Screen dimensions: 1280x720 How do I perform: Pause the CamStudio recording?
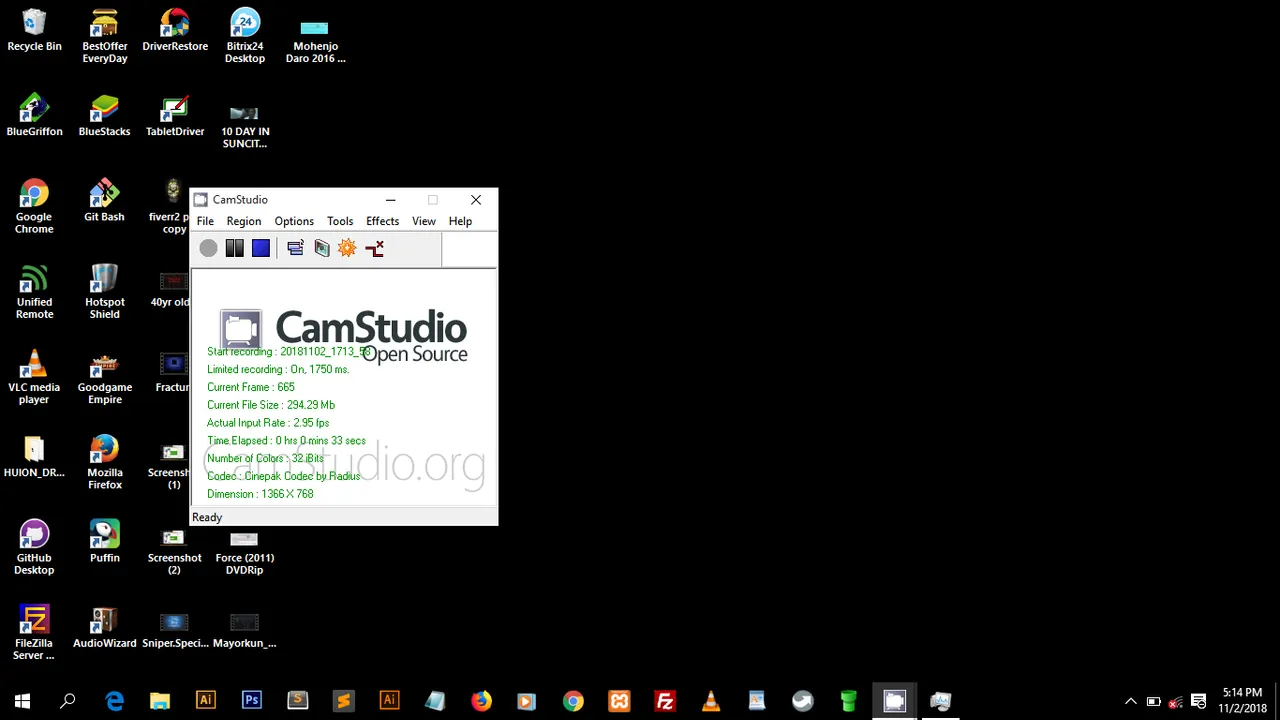(234, 248)
